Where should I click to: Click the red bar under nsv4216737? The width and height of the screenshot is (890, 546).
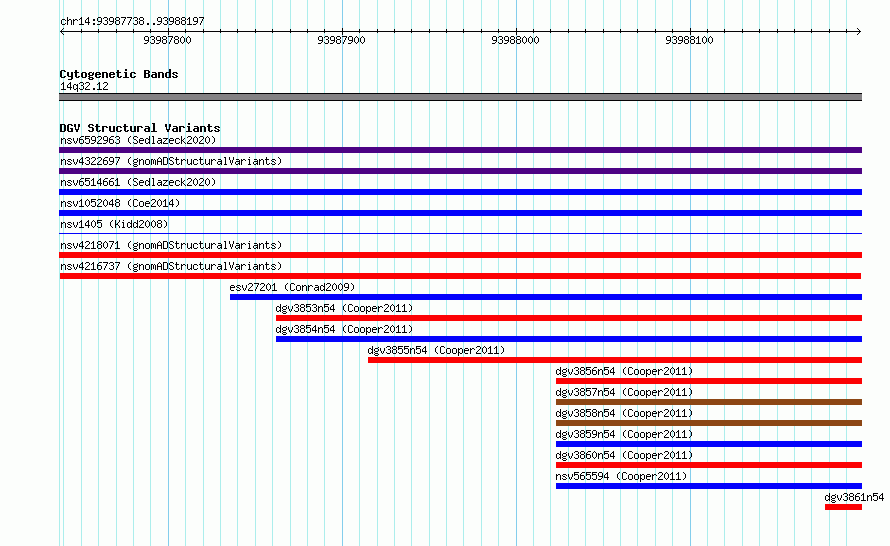tap(460, 276)
